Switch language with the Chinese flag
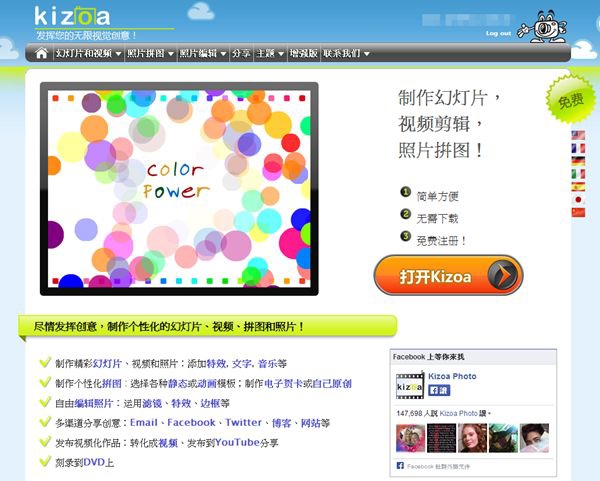The image size is (600, 481). click(578, 212)
